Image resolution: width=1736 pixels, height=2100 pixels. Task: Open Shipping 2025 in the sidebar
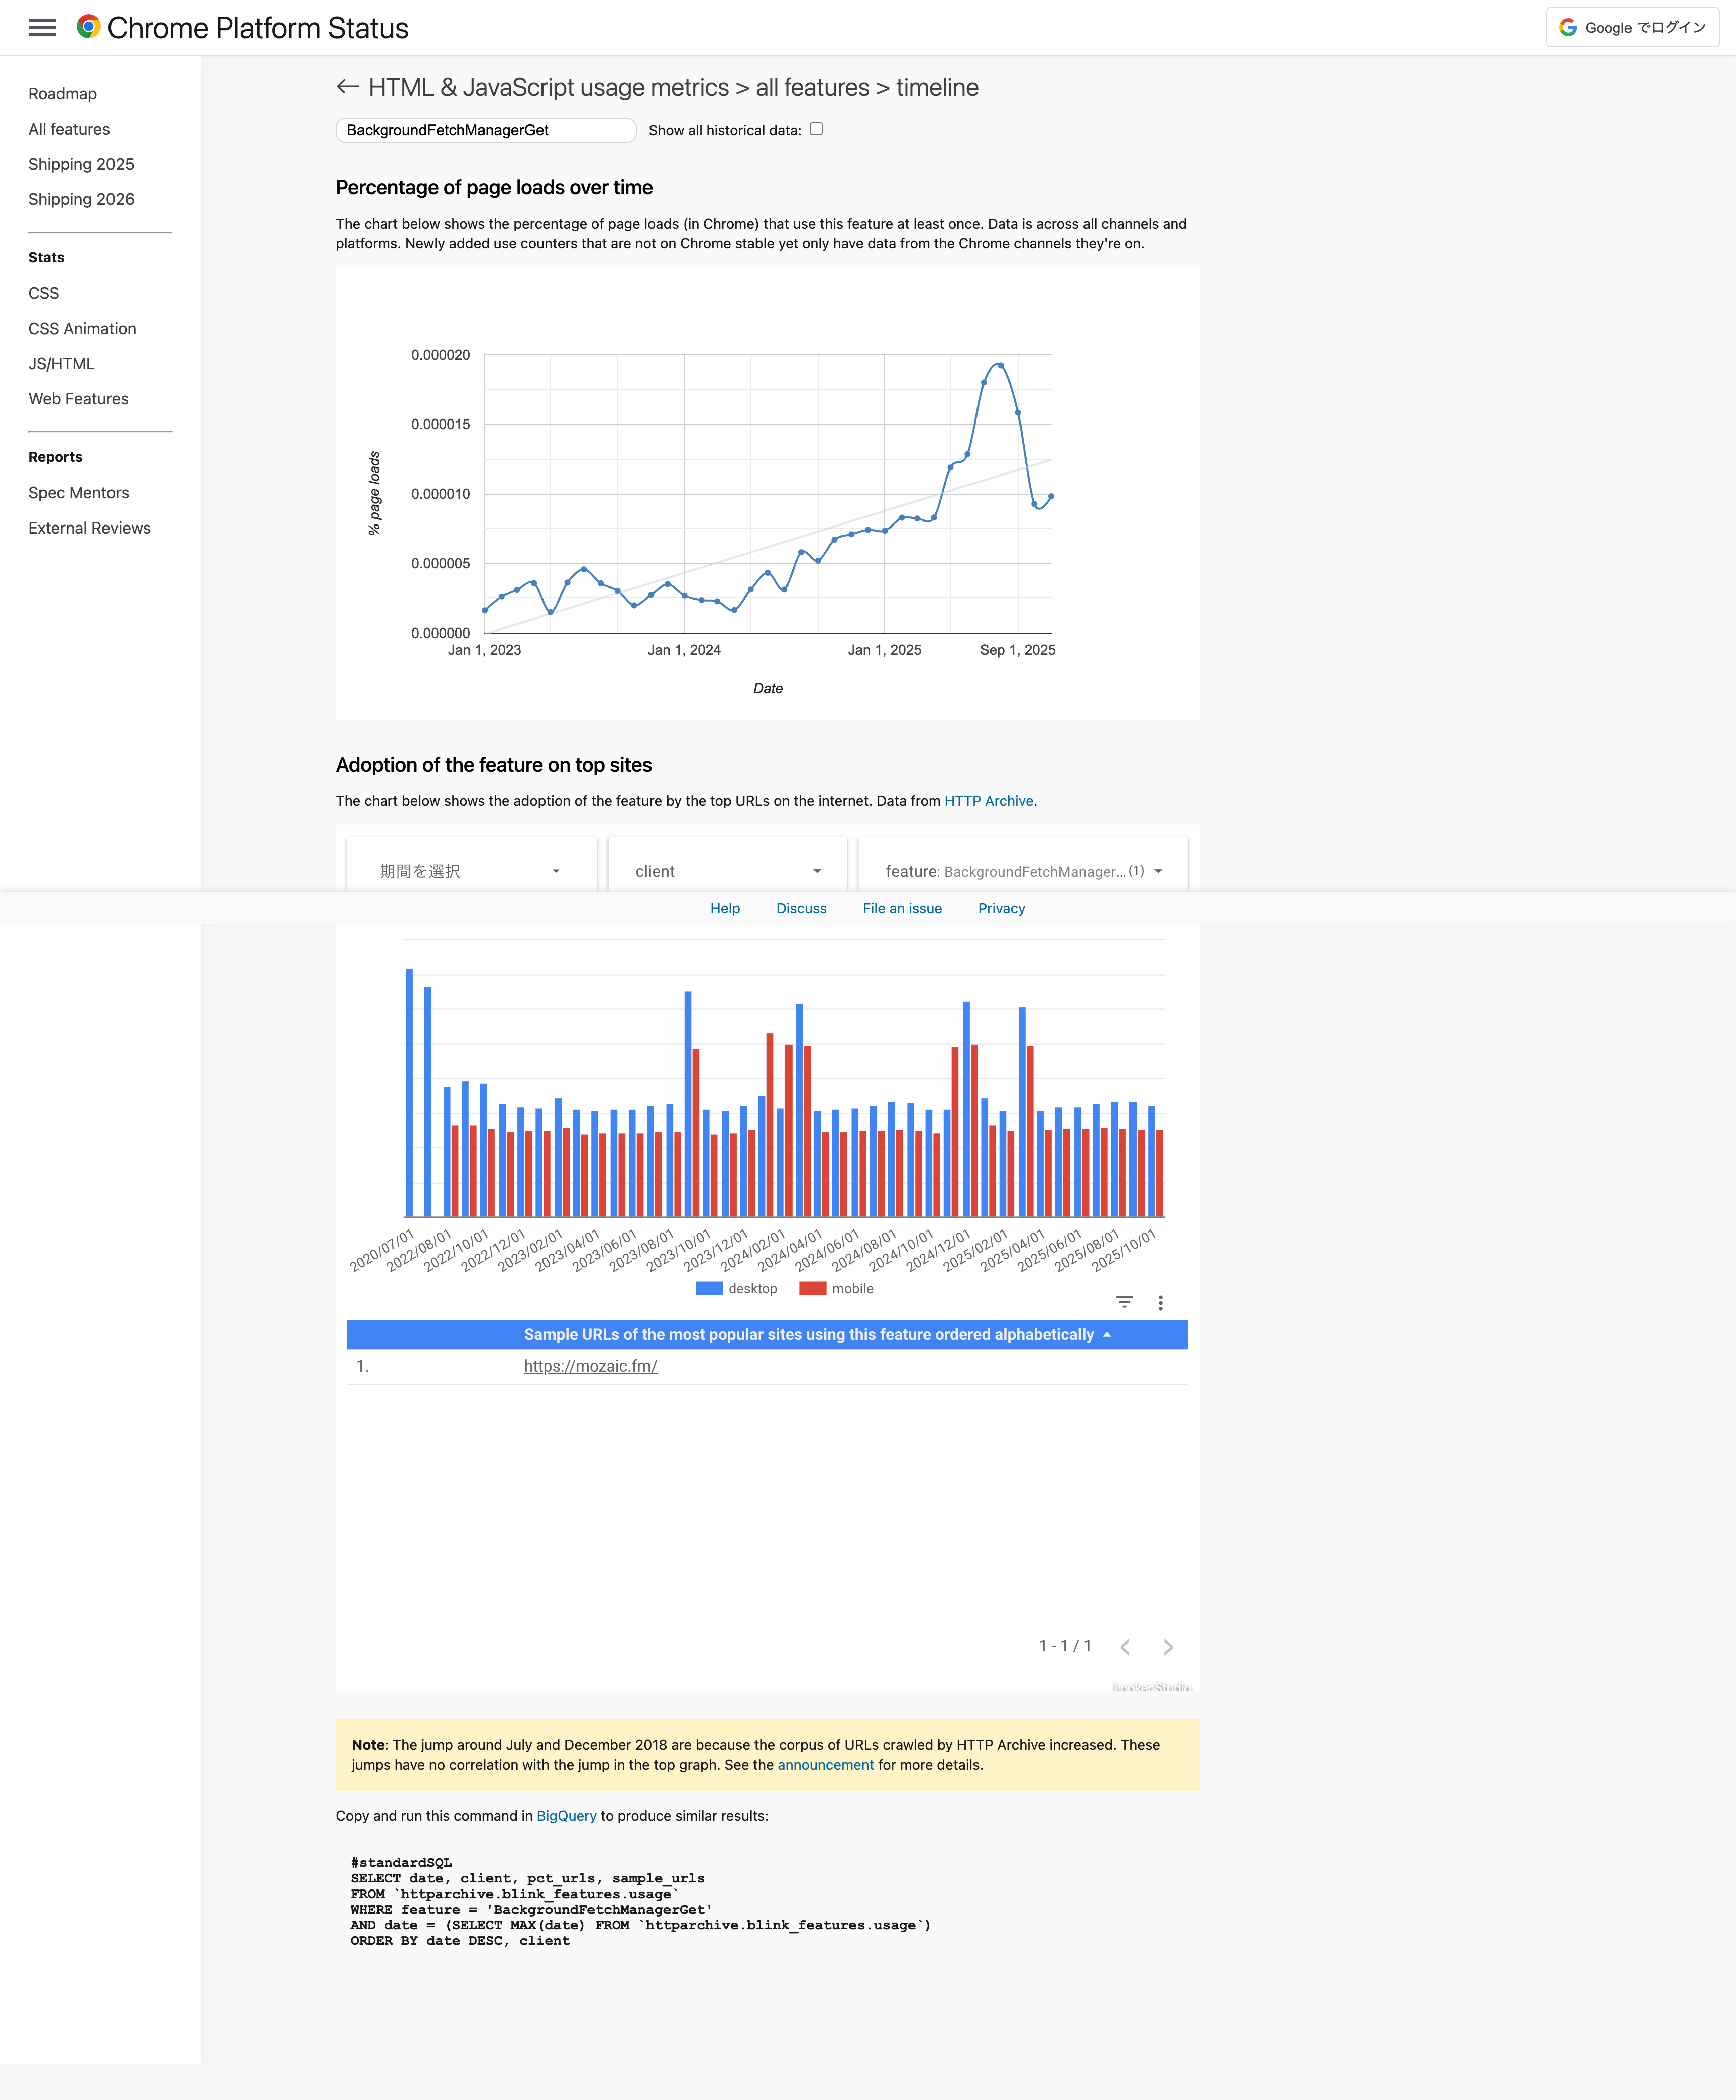coord(81,164)
